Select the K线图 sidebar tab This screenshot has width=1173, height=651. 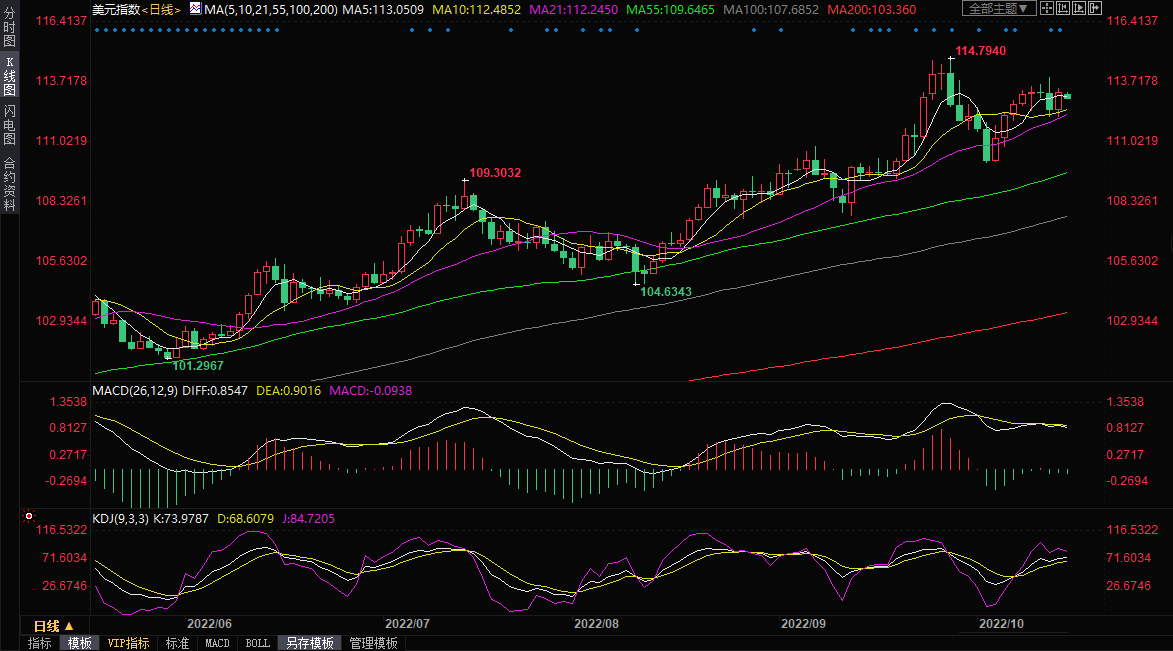[9, 75]
